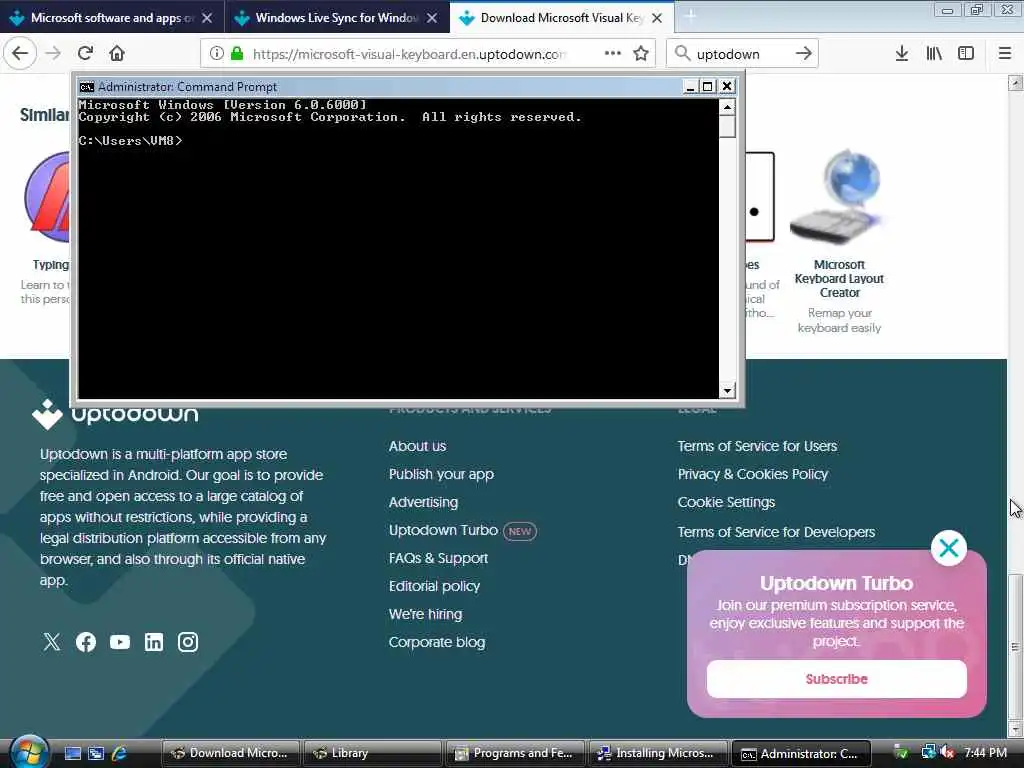
Task: Bookmark this page with the star icon
Action: tap(641, 54)
